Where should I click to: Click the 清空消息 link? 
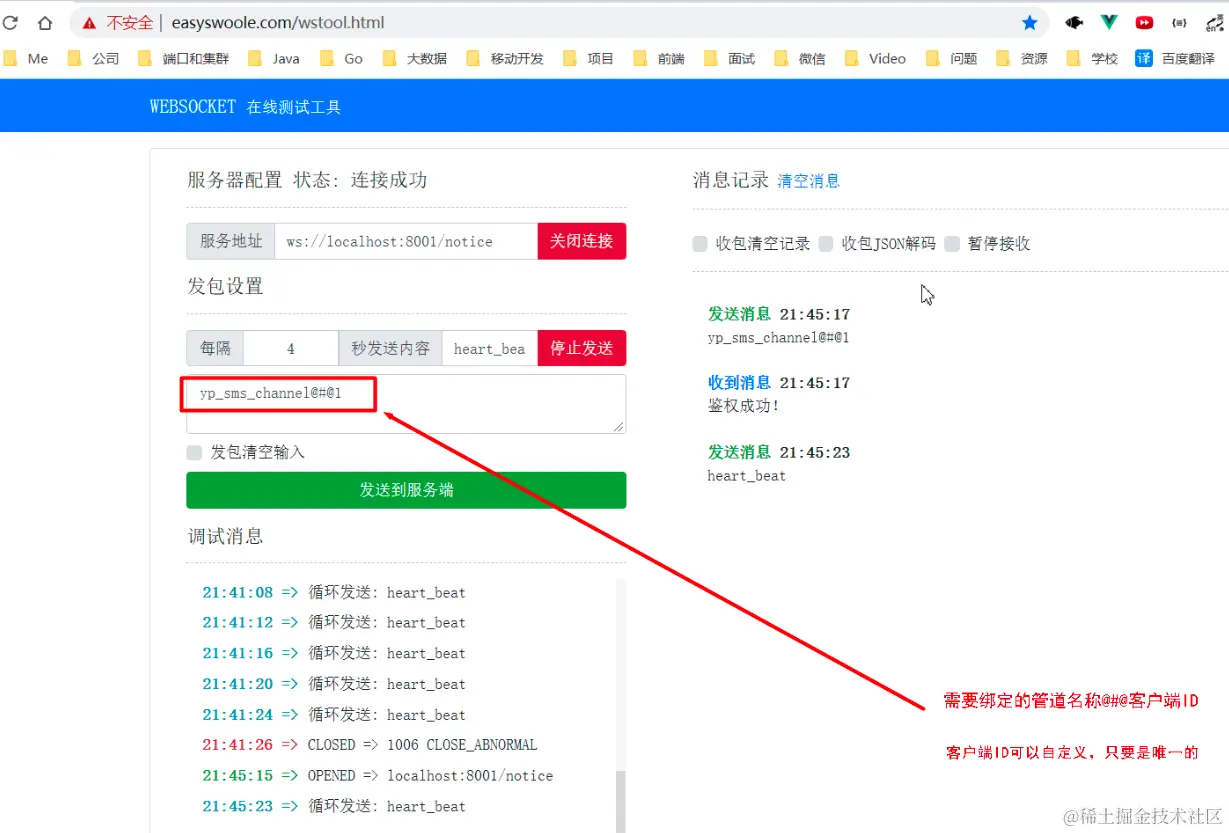(808, 181)
